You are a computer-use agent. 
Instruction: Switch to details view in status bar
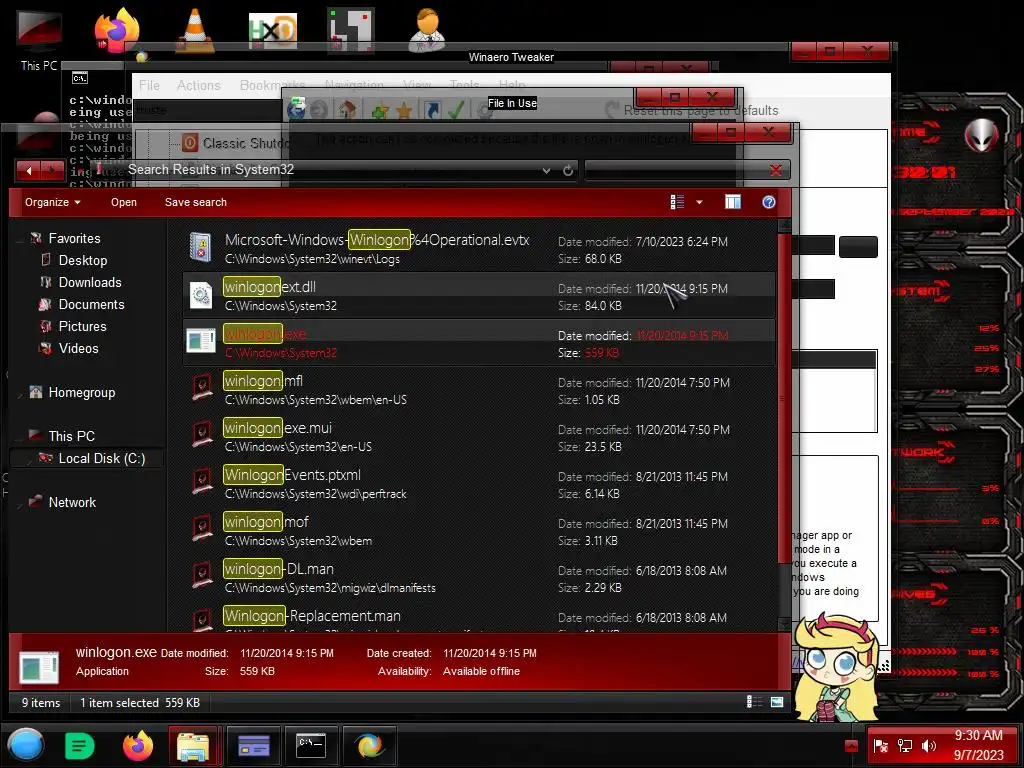click(x=754, y=701)
